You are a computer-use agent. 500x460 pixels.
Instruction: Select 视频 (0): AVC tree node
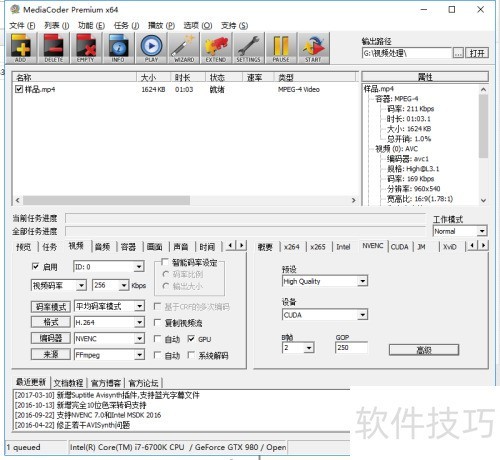tap(396, 149)
